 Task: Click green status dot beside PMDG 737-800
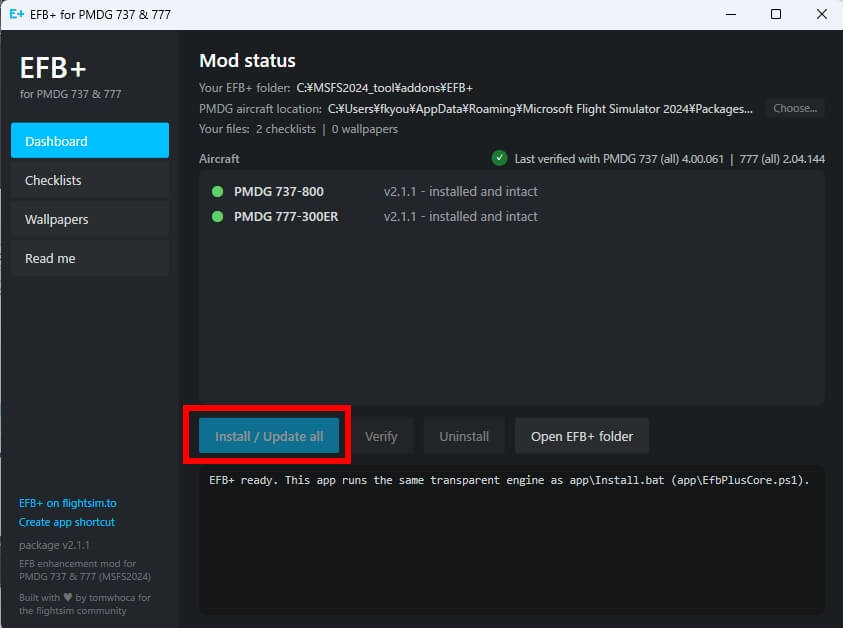click(x=217, y=191)
